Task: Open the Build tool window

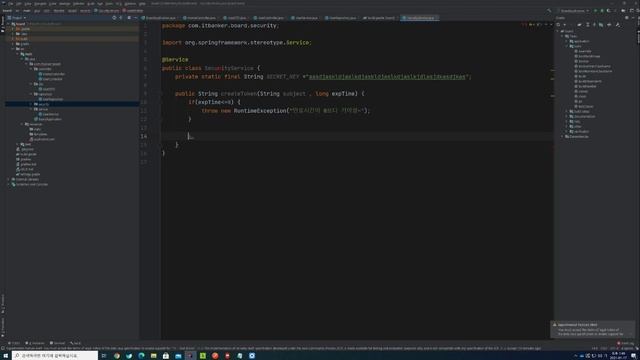Action: coord(76,343)
